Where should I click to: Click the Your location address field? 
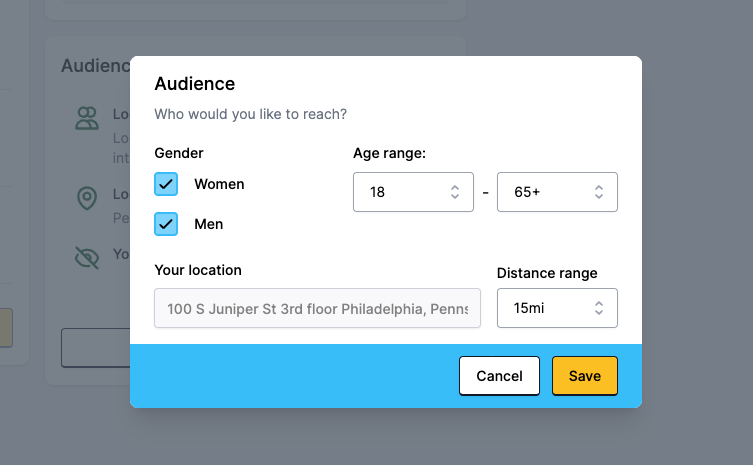(317, 309)
